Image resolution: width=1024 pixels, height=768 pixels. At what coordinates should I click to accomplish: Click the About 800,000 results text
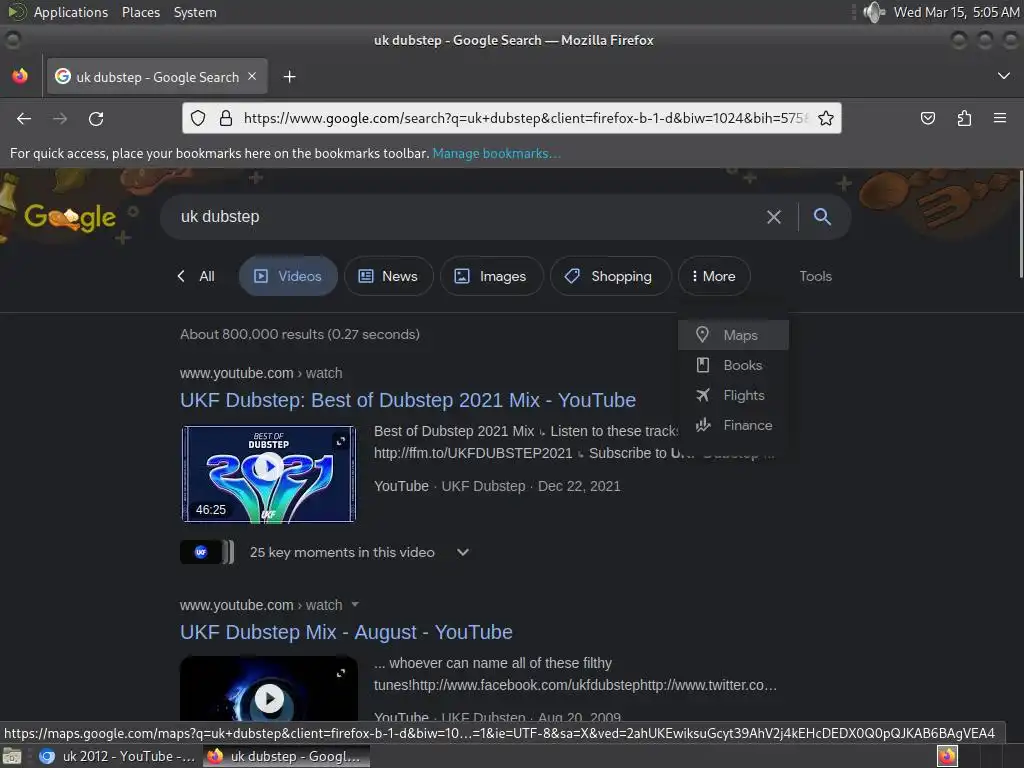click(300, 334)
